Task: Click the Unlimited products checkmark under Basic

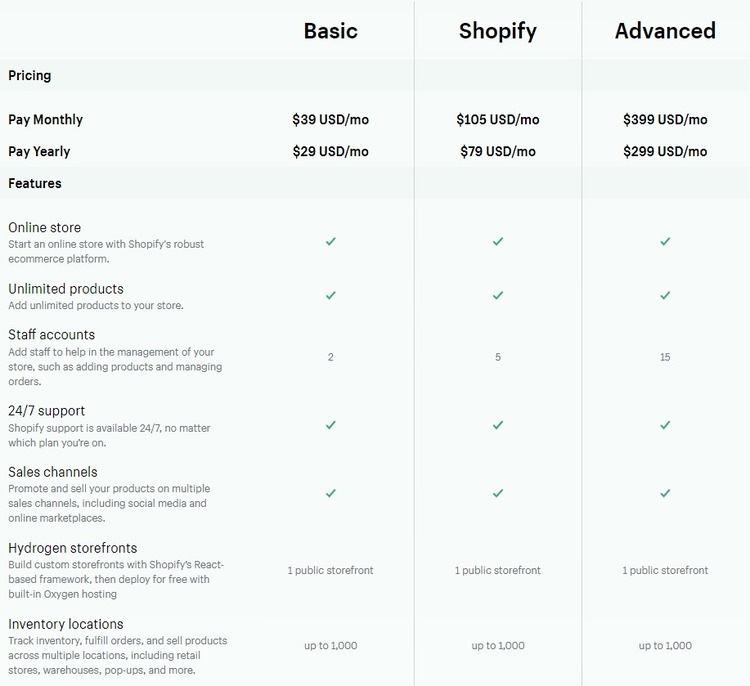Action: 331,295
